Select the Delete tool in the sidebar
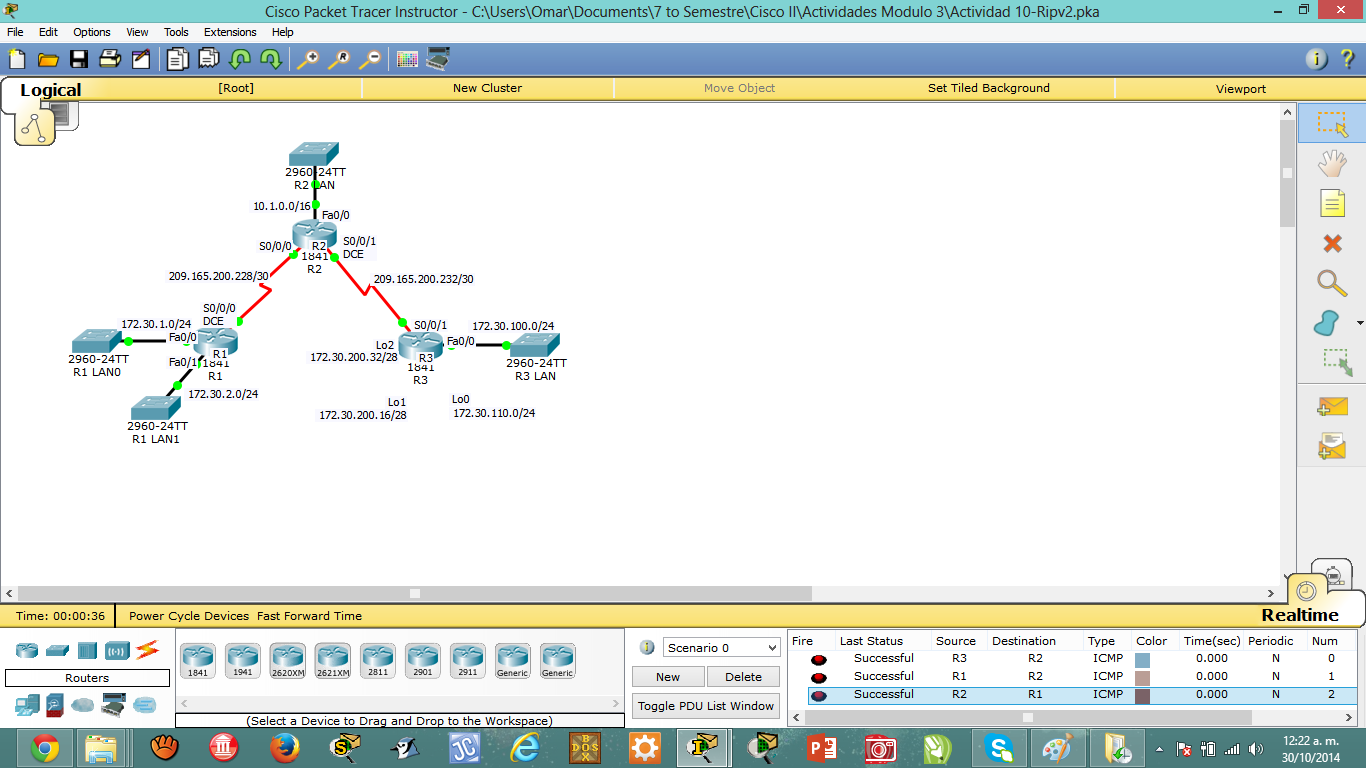 [1333, 243]
